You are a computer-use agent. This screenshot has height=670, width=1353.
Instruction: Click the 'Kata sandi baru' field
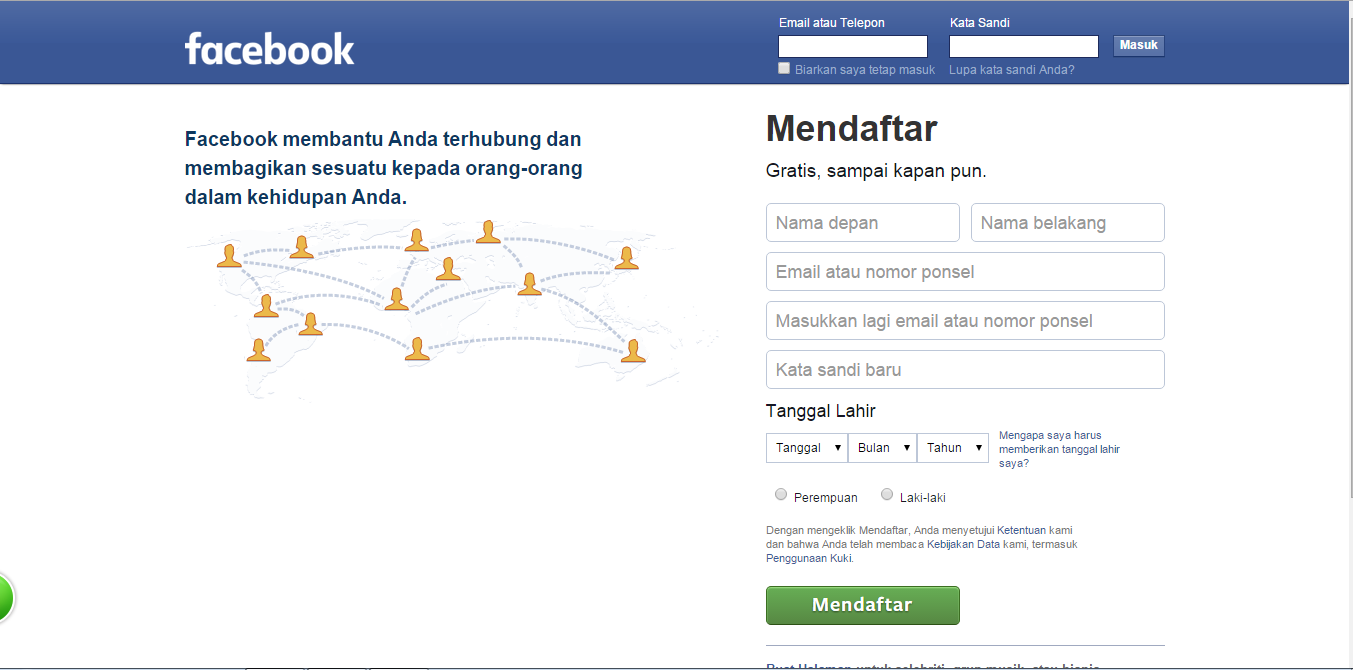pos(965,370)
